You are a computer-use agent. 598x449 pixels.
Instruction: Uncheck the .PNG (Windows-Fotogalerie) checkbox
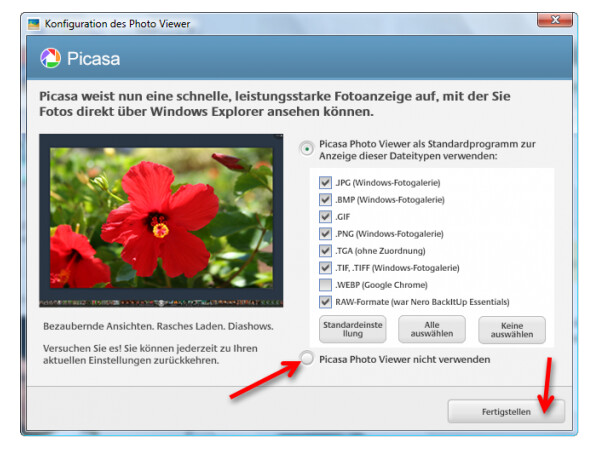click(x=325, y=233)
